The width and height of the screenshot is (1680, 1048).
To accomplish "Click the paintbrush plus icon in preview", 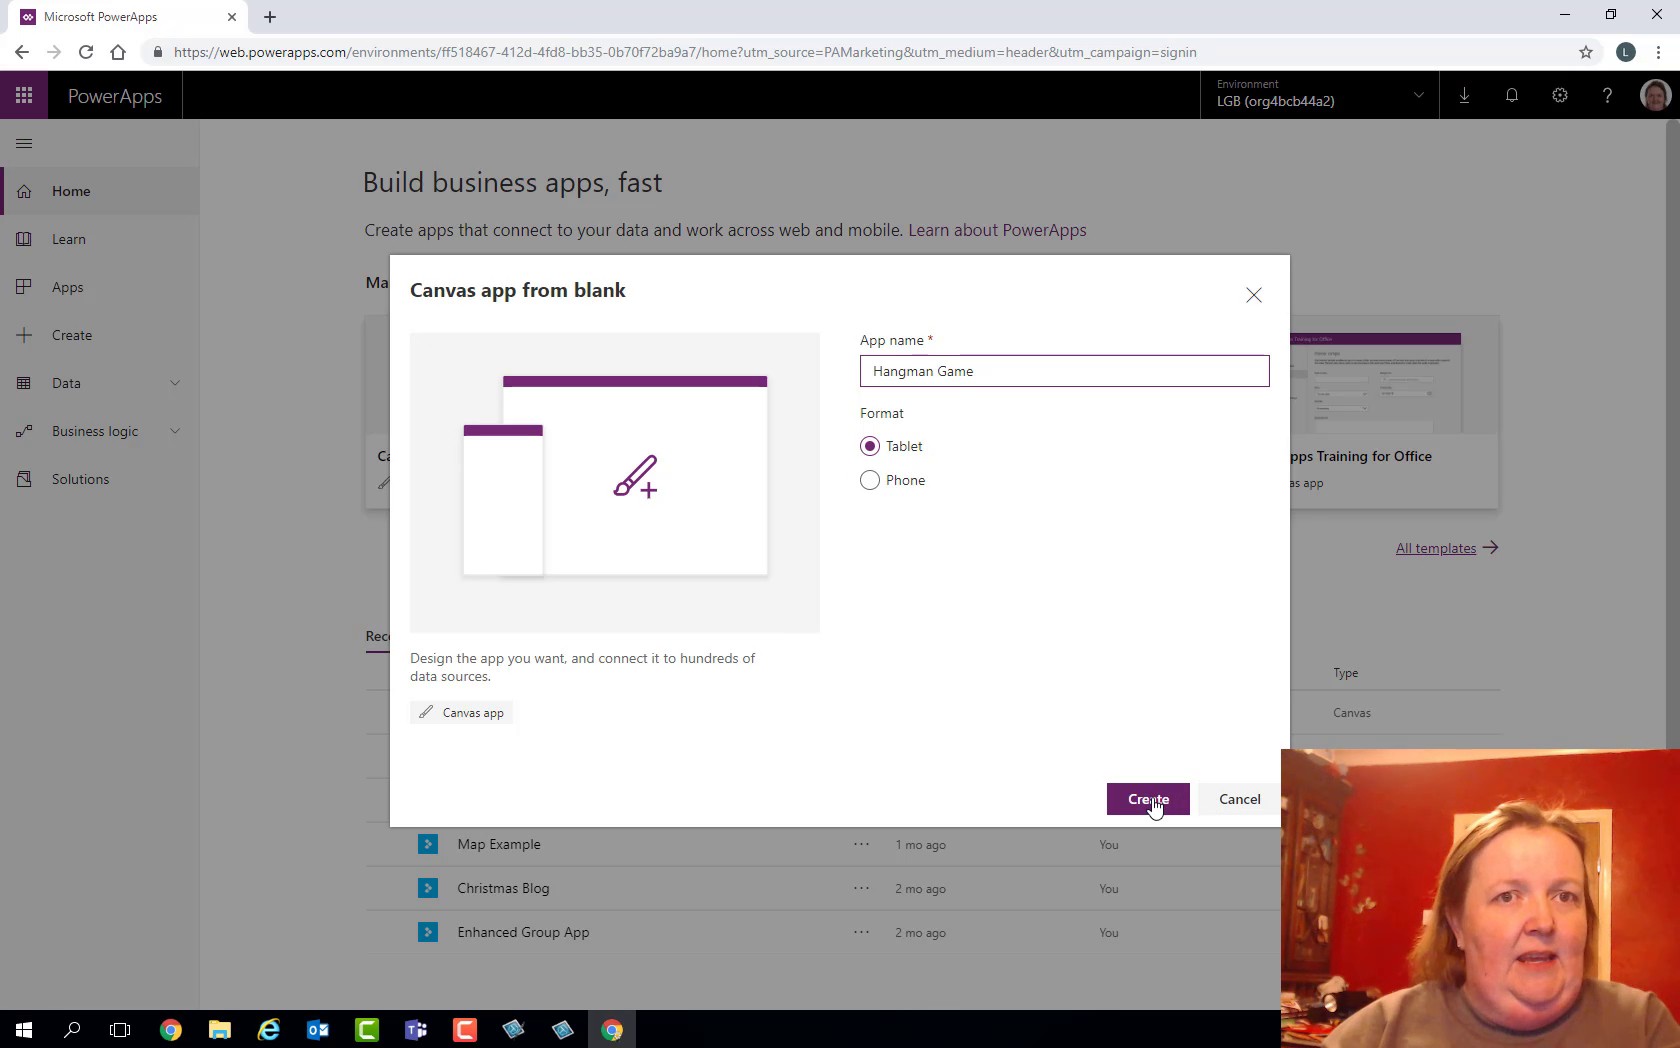I will [x=636, y=477].
